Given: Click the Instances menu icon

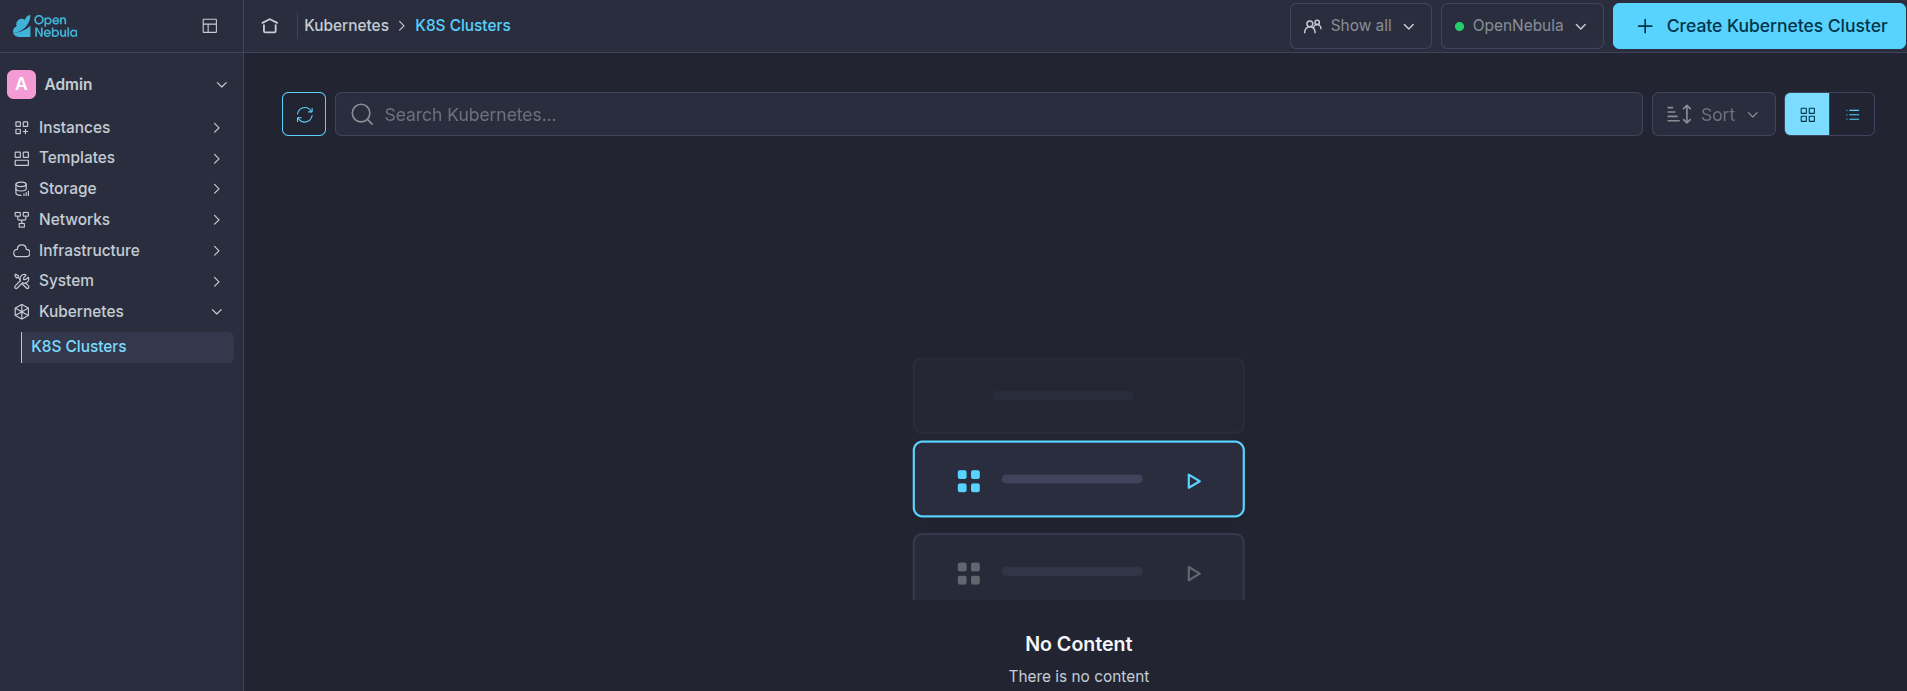Looking at the screenshot, I should (22, 128).
